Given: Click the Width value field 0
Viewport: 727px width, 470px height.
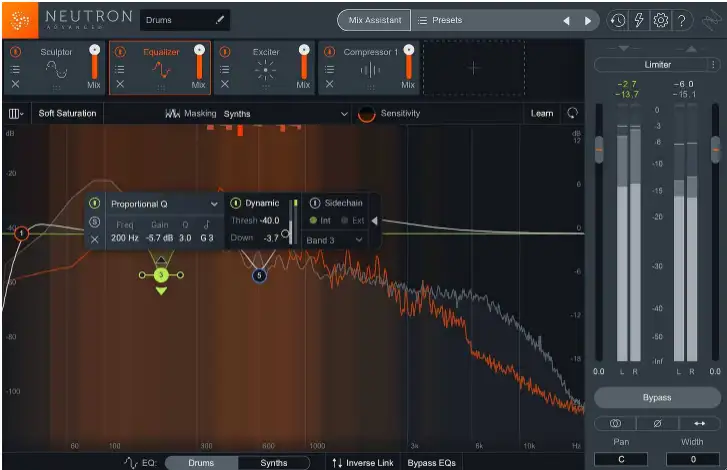Looking at the screenshot, I should 693,459.
